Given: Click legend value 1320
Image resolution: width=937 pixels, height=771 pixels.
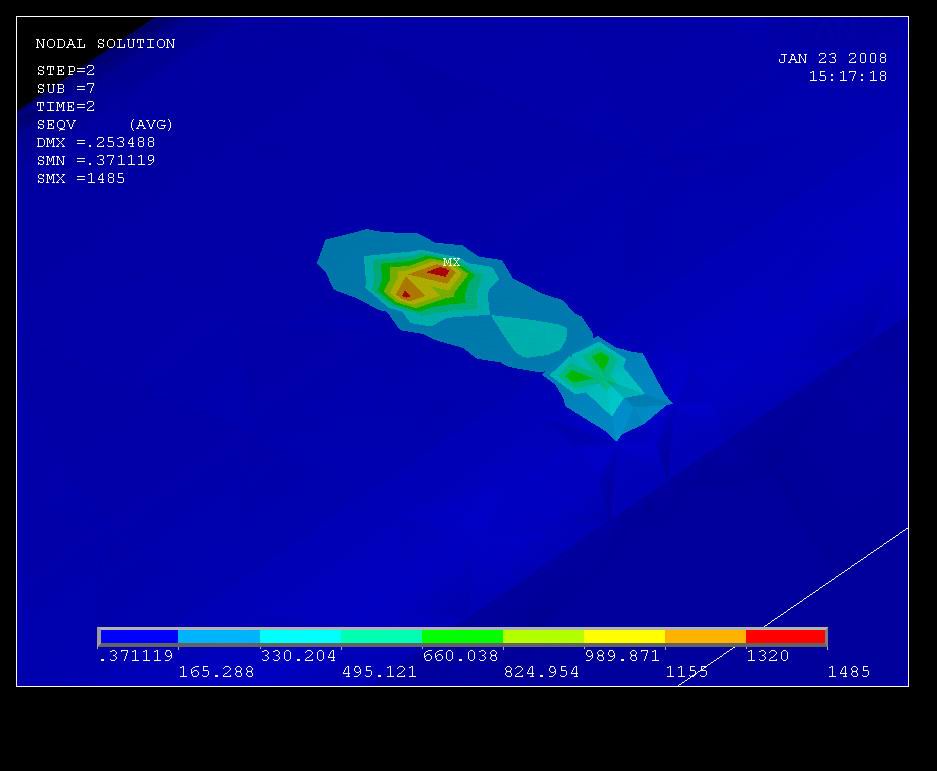Looking at the screenshot, I should tap(768, 656).
